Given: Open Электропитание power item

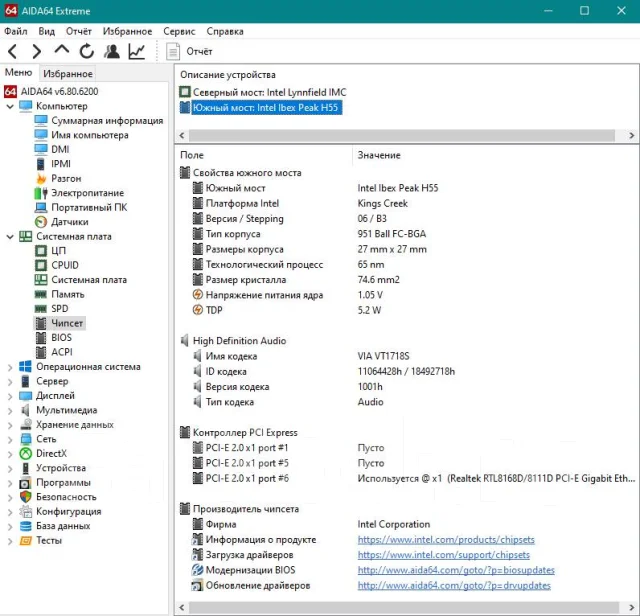Looking at the screenshot, I should [x=87, y=193].
